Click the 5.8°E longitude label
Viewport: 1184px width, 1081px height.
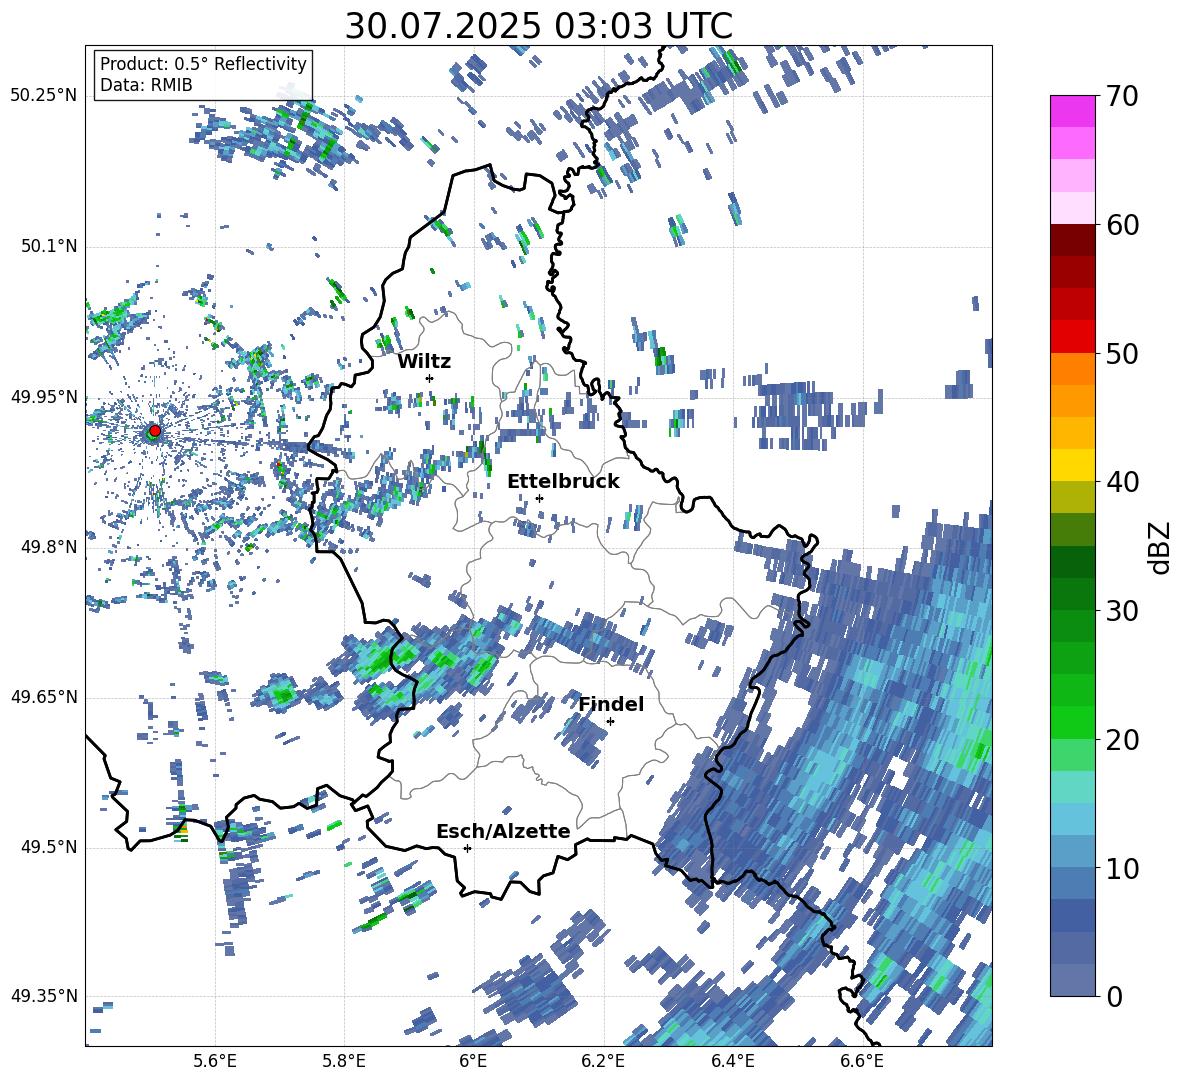point(344,1061)
